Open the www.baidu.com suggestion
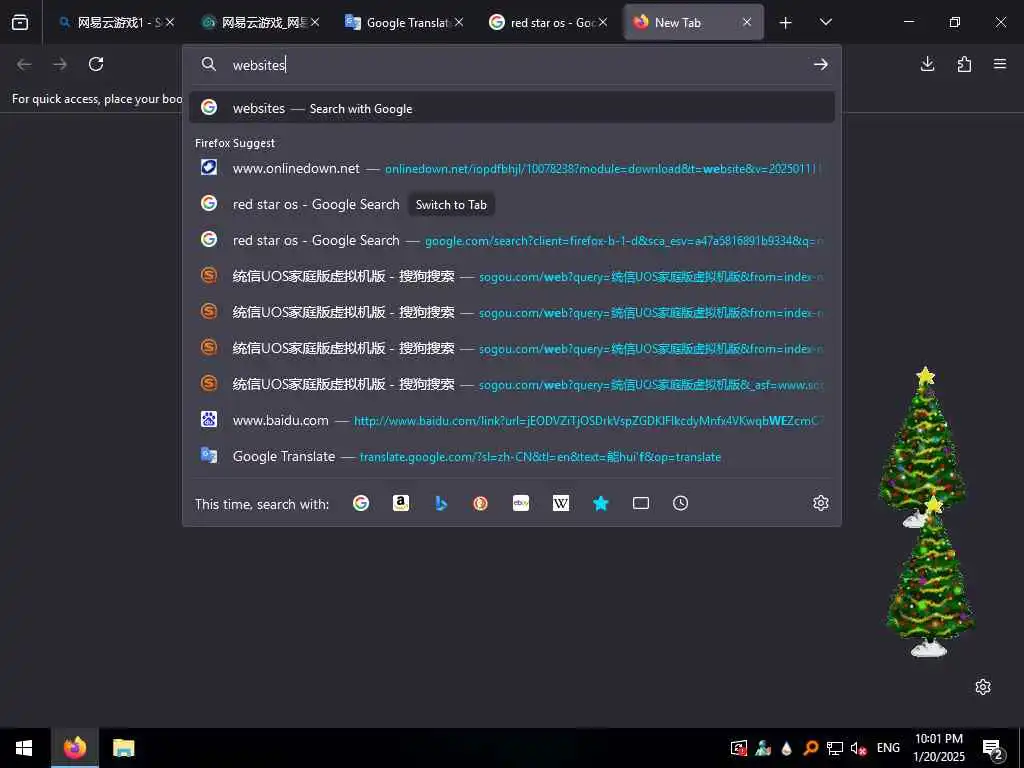Screen dimensions: 1024x768 tap(512, 421)
